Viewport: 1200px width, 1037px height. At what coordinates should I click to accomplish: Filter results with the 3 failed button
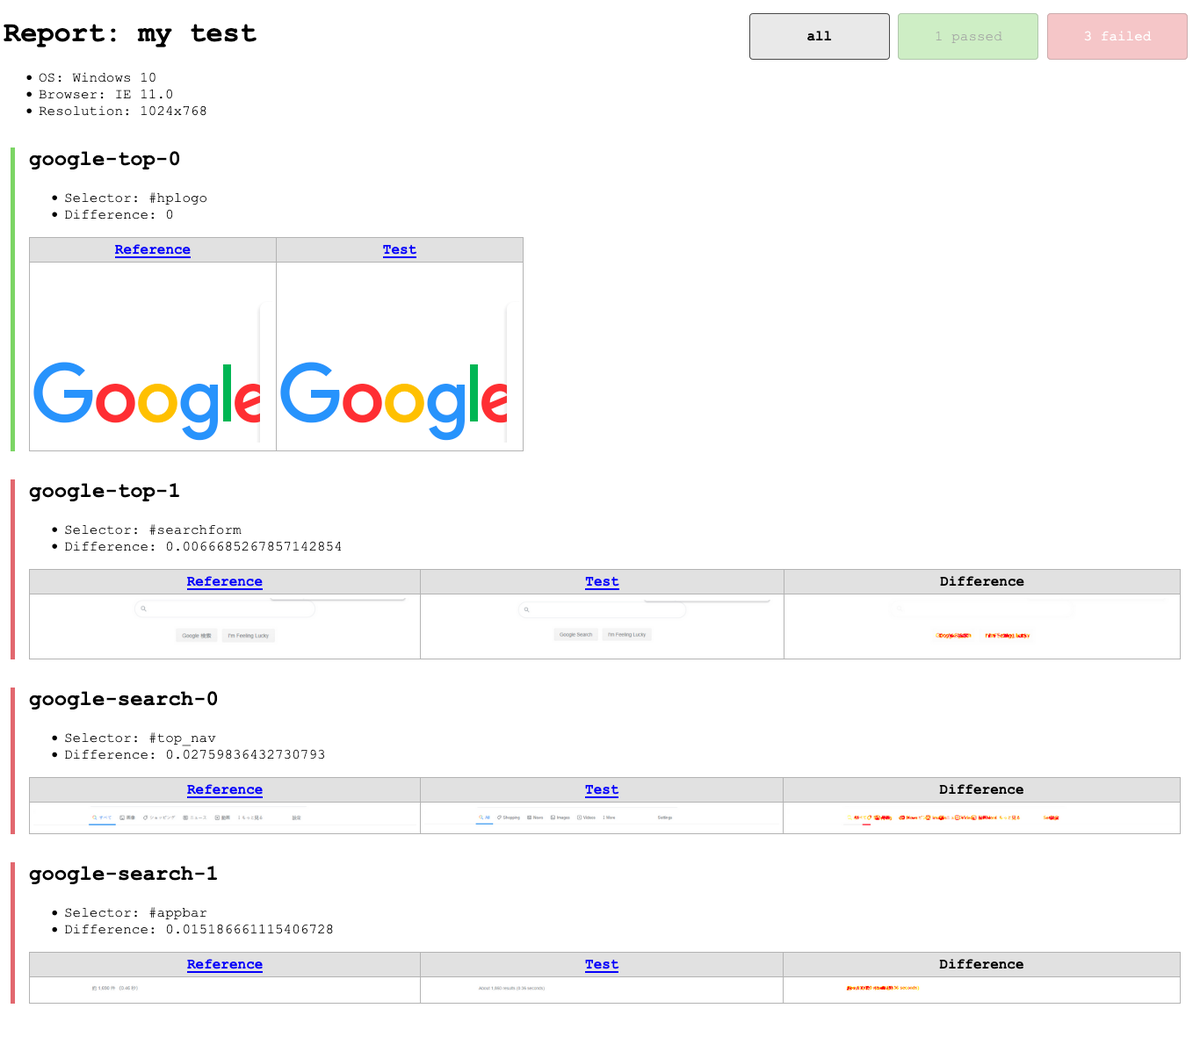pyautogui.click(x=1117, y=36)
